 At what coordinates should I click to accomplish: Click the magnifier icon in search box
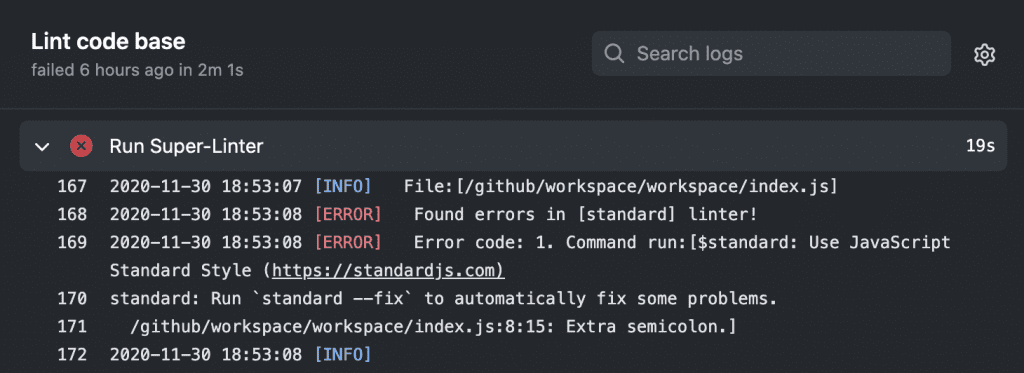click(614, 53)
